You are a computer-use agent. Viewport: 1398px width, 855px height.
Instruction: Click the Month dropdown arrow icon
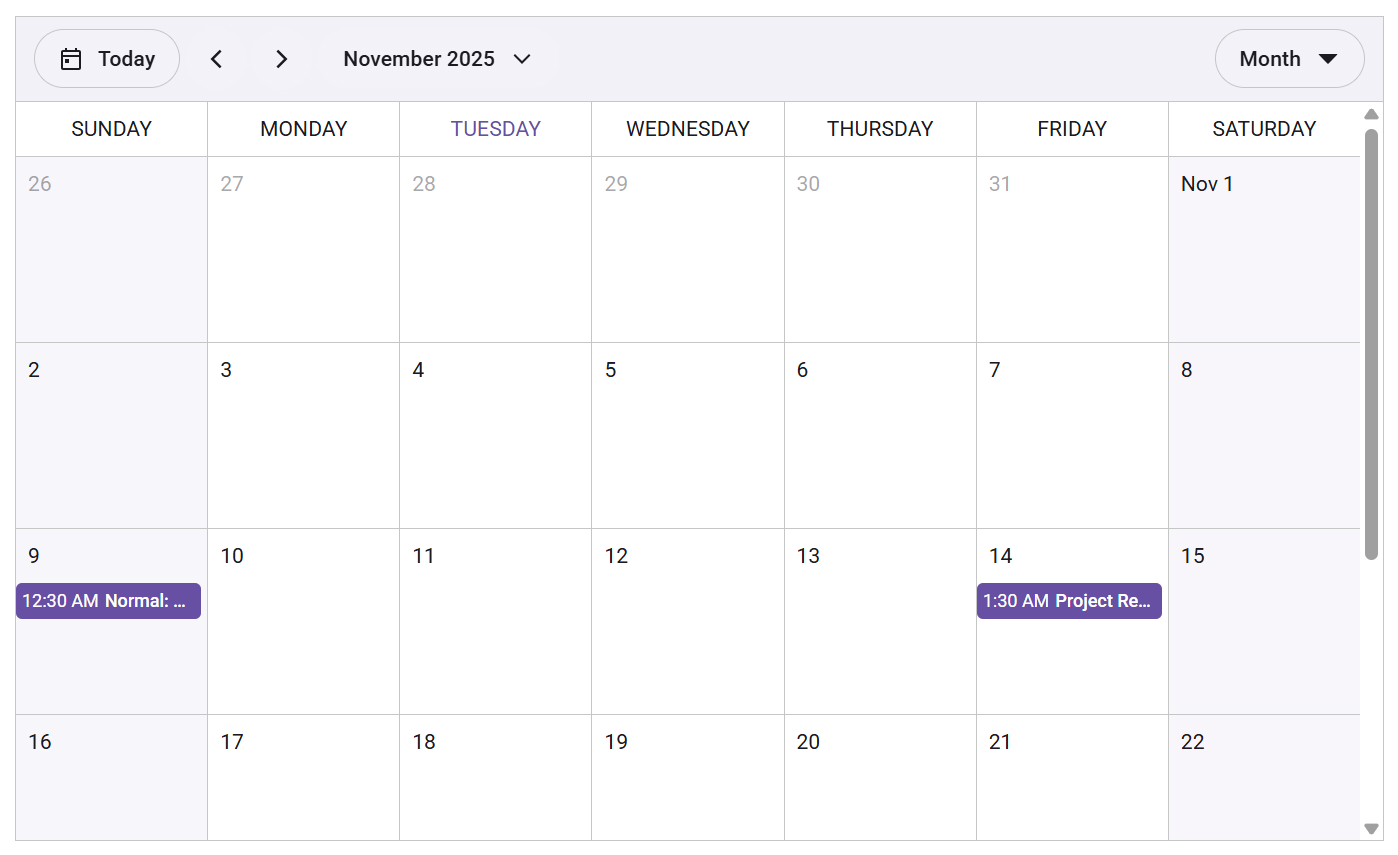[1328, 59]
